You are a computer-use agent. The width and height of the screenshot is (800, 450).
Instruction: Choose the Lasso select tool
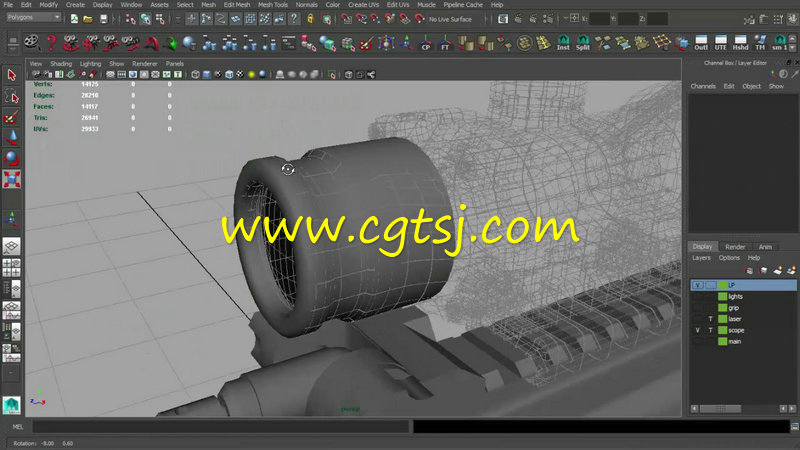[12, 97]
